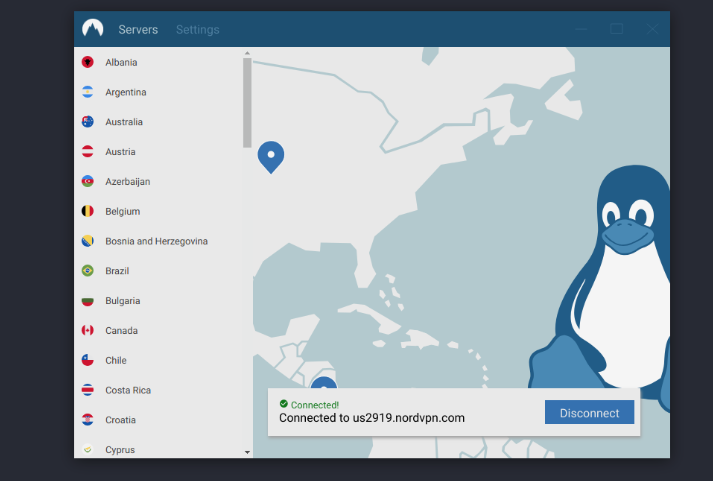Minimize the NordVPN window
This screenshot has width=713, height=481.
[x=581, y=29]
